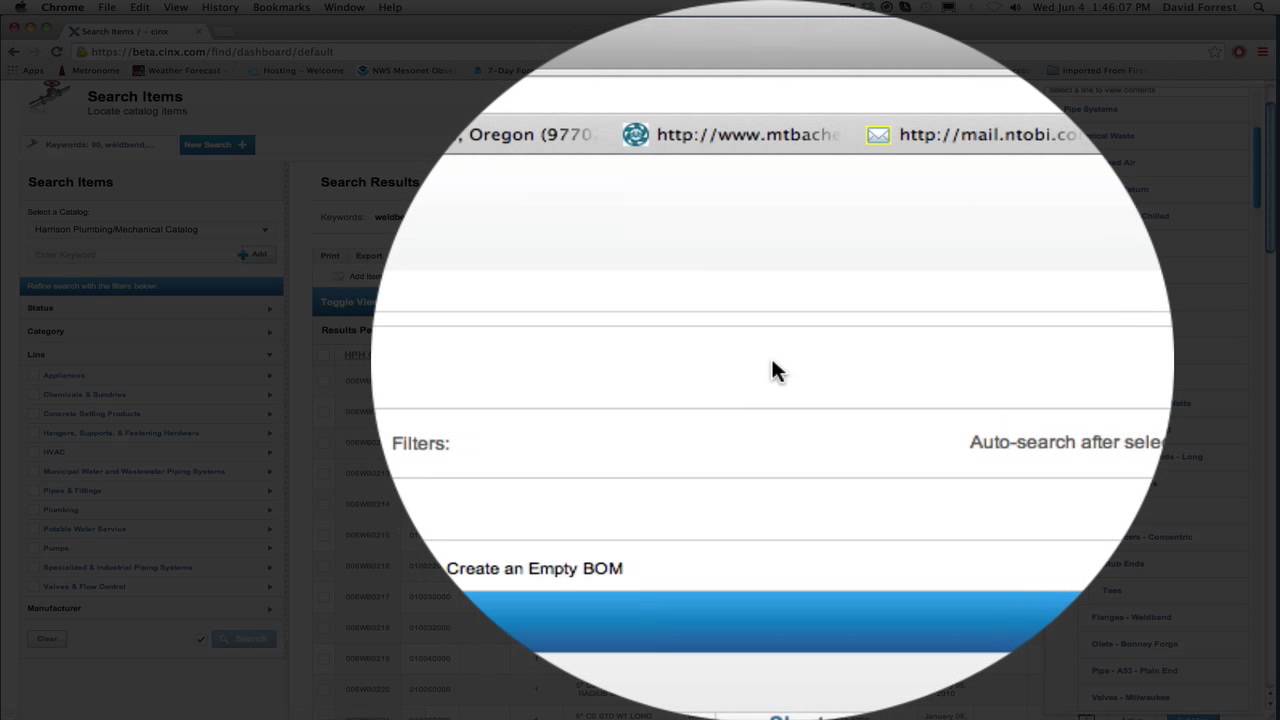Select Olets - Bonney Forge in the right panel

1135,644
